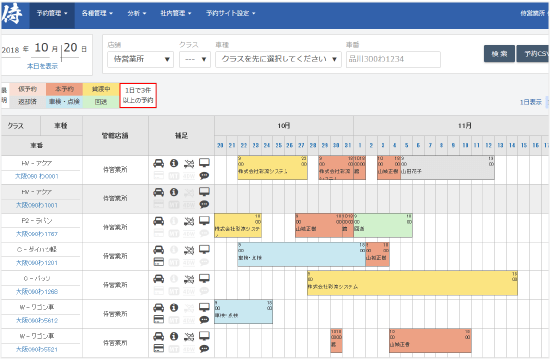
Task: Click the 車番 input field
Action: pos(393,59)
